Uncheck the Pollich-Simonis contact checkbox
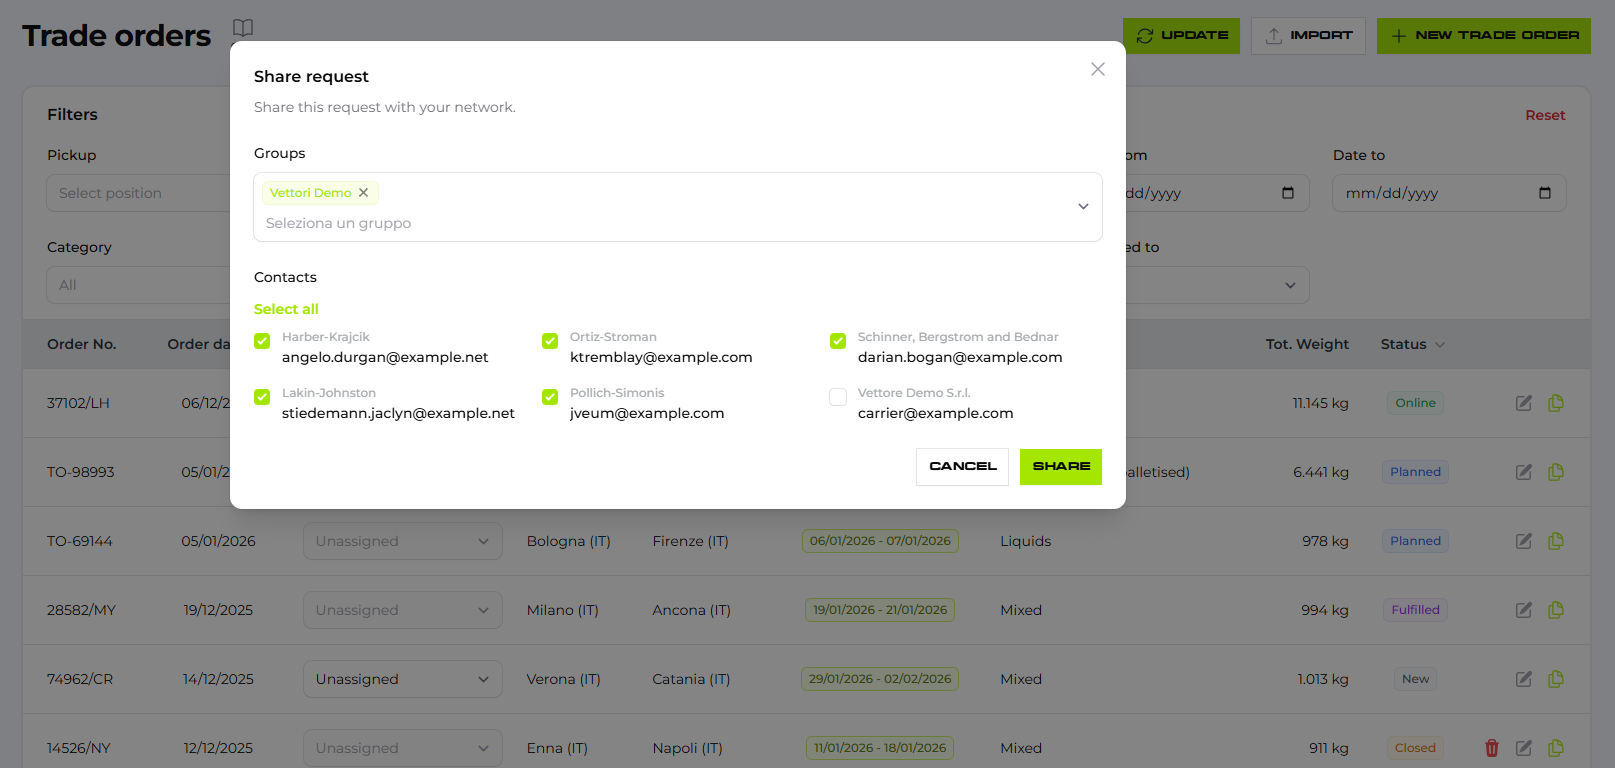This screenshot has width=1615, height=768. click(x=550, y=397)
